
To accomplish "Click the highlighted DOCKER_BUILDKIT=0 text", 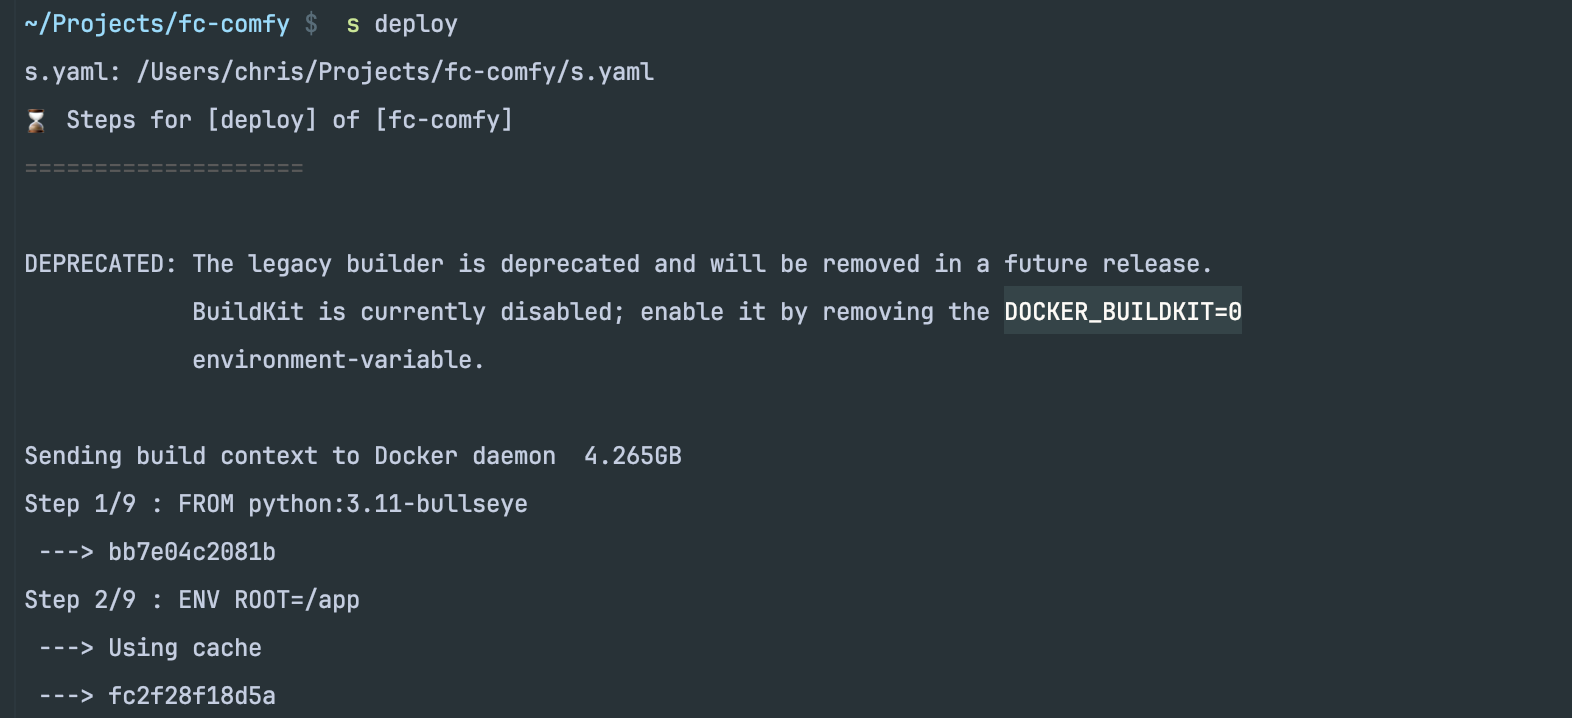I will (1122, 312).
